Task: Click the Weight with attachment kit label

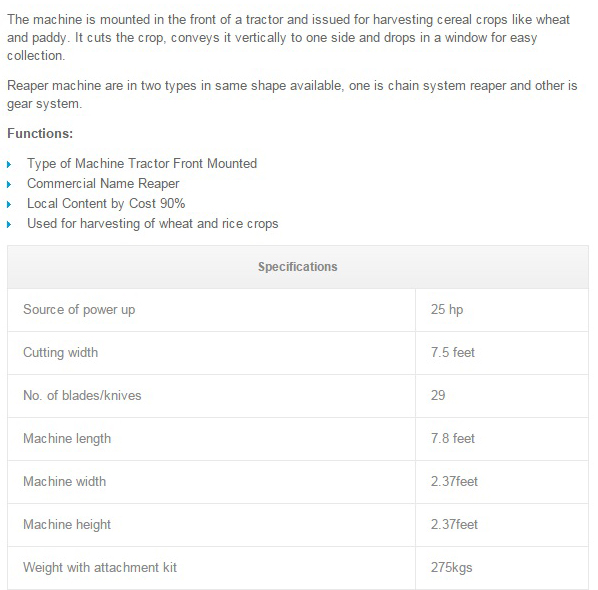Action: 100,567
